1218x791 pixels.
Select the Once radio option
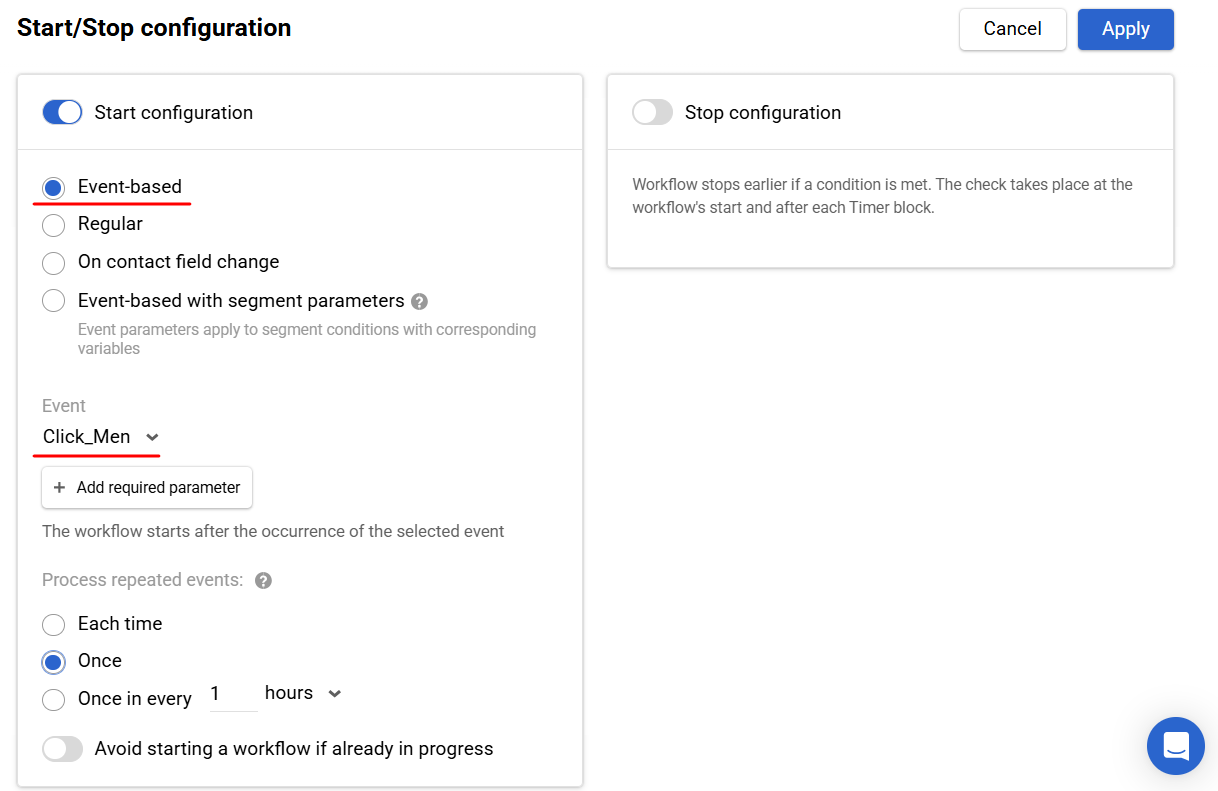click(53, 662)
